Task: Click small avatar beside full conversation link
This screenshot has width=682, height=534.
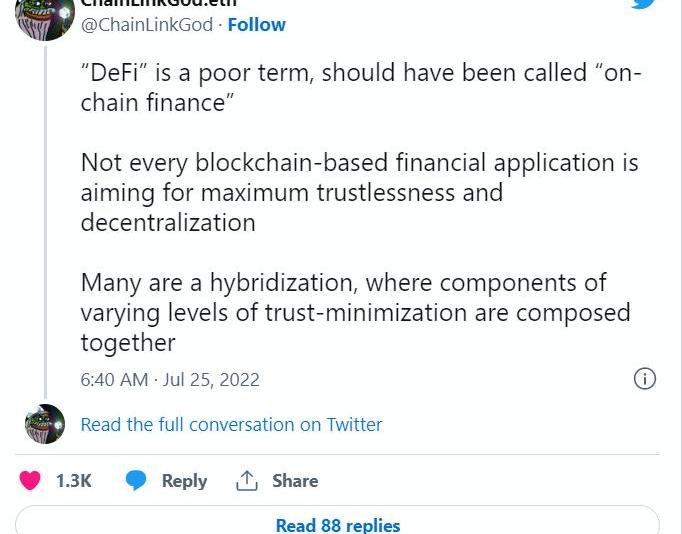Action: click(45, 424)
